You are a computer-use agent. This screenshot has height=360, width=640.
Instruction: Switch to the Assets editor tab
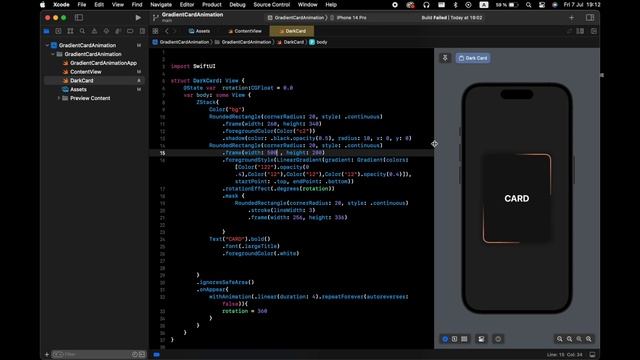tap(199, 31)
